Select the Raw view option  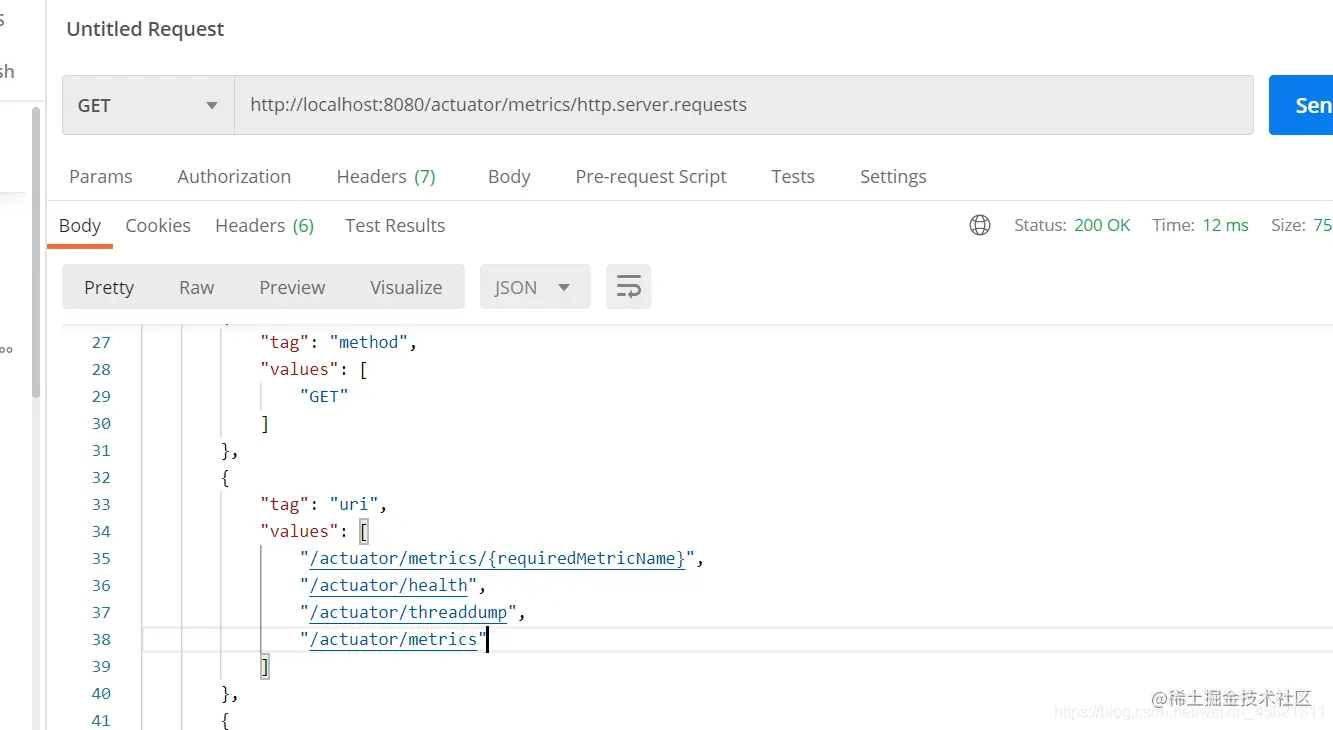tap(197, 287)
